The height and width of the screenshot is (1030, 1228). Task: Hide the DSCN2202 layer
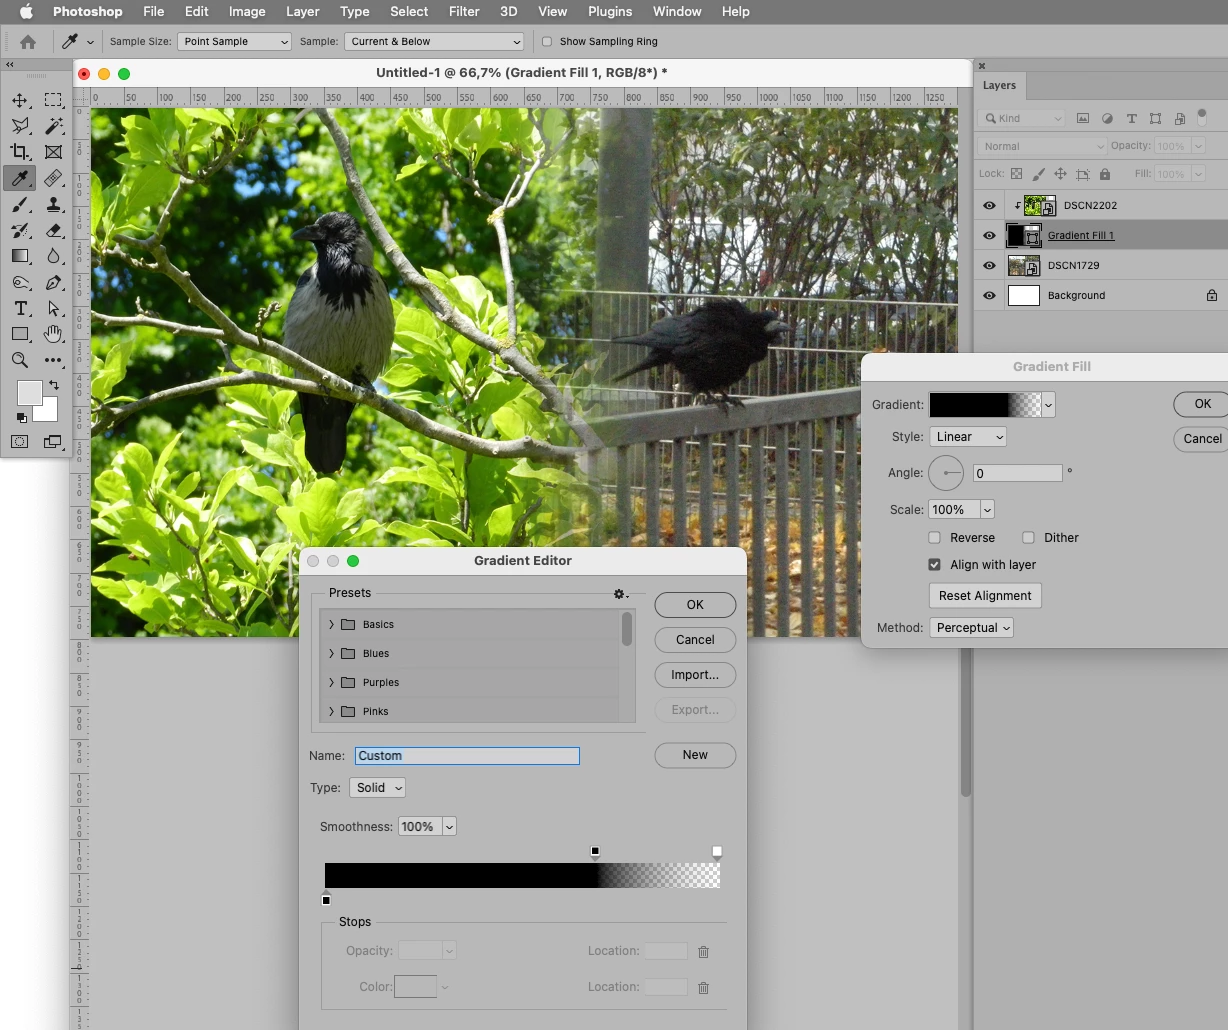[x=989, y=206]
